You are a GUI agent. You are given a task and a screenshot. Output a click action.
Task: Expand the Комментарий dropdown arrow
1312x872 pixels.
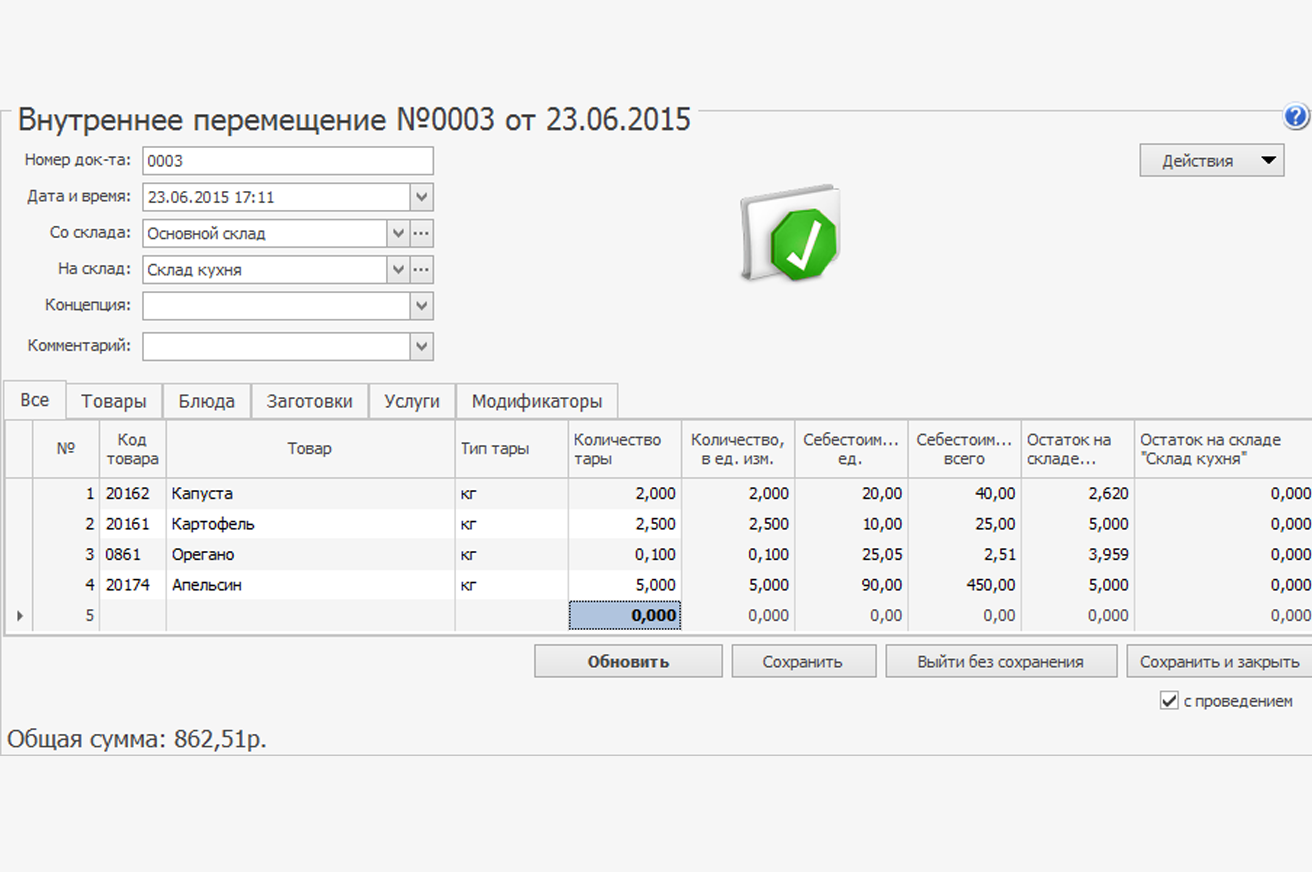pyautogui.click(x=422, y=347)
